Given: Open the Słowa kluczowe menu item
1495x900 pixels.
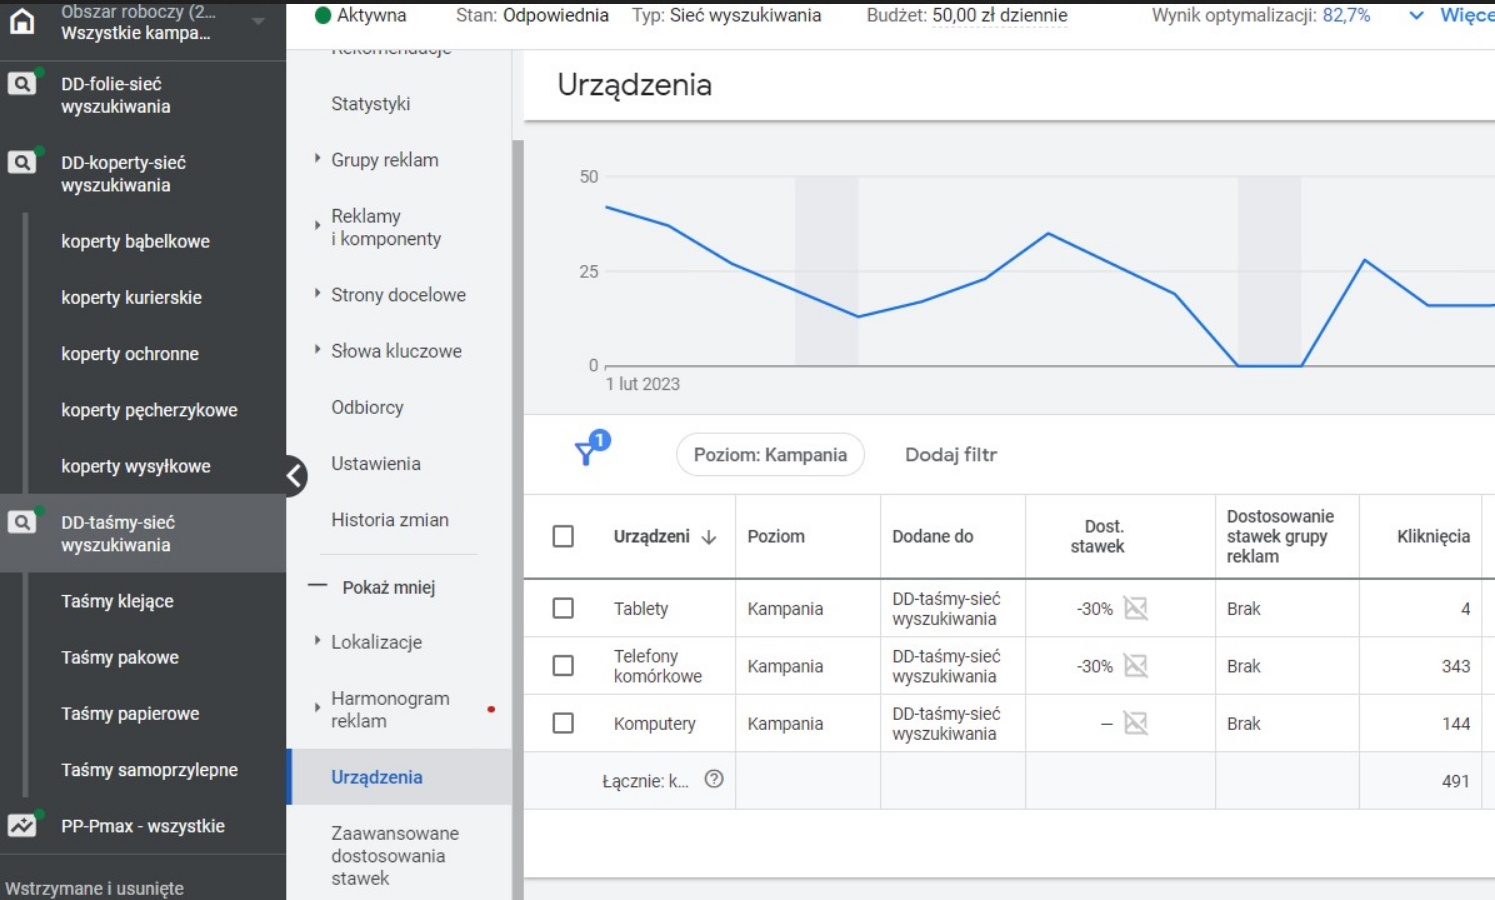Looking at the screenshot, I should pyautogui.click(x=396, y=351).
